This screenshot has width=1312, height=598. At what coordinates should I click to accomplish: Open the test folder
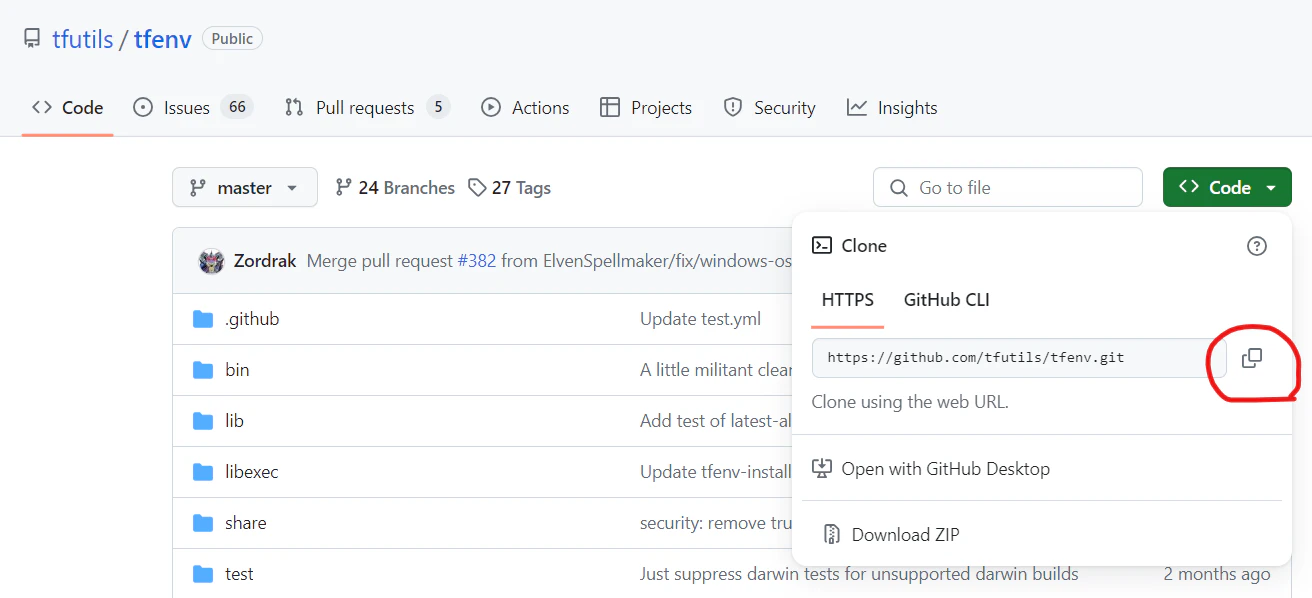(x=239, y=574)
